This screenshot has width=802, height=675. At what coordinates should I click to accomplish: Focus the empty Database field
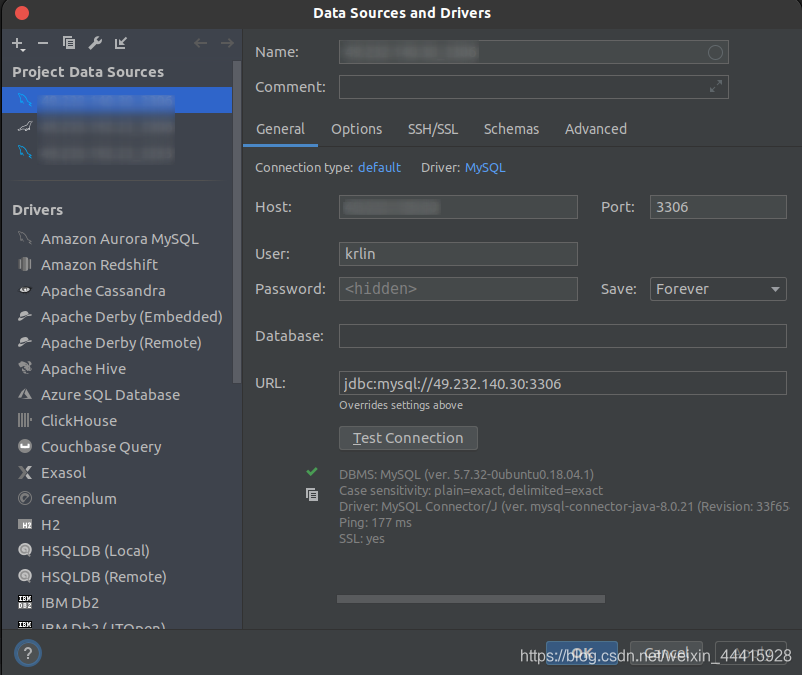click(x=563, y=336)
